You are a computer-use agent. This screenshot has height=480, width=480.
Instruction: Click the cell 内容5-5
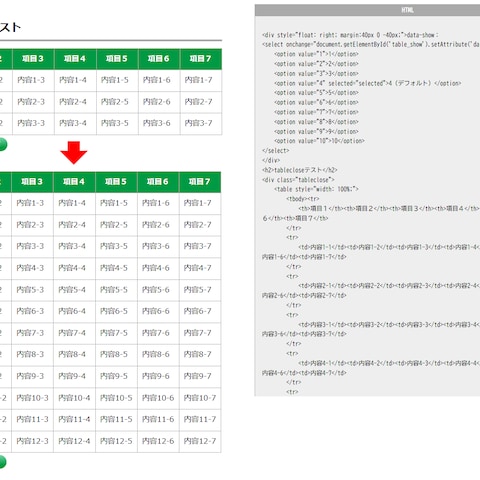pyautogui.click(x=116, y=290)
